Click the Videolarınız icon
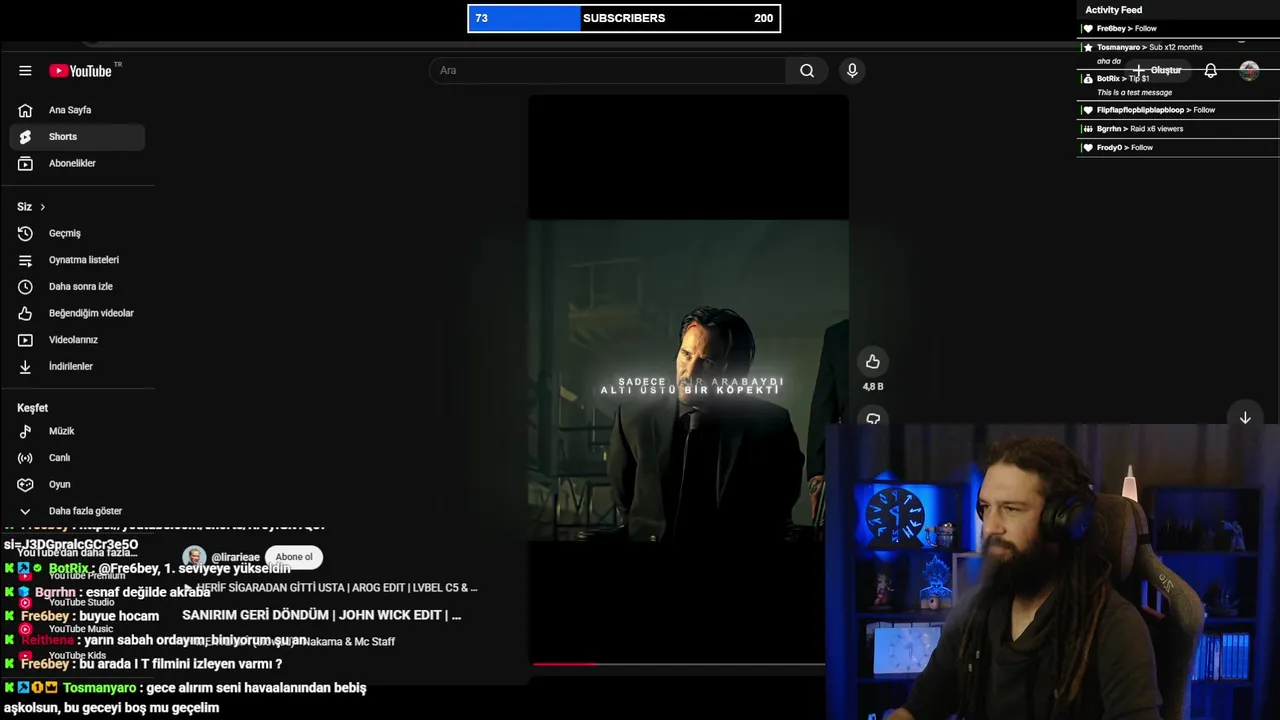Image resolution: width=1280 pixels, height=720 pixels. pos(26,340)
